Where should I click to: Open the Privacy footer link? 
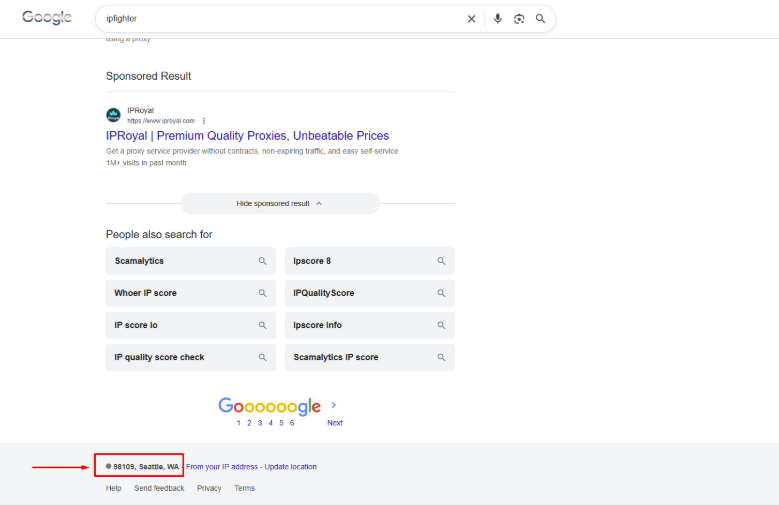(x=209, y=488)
